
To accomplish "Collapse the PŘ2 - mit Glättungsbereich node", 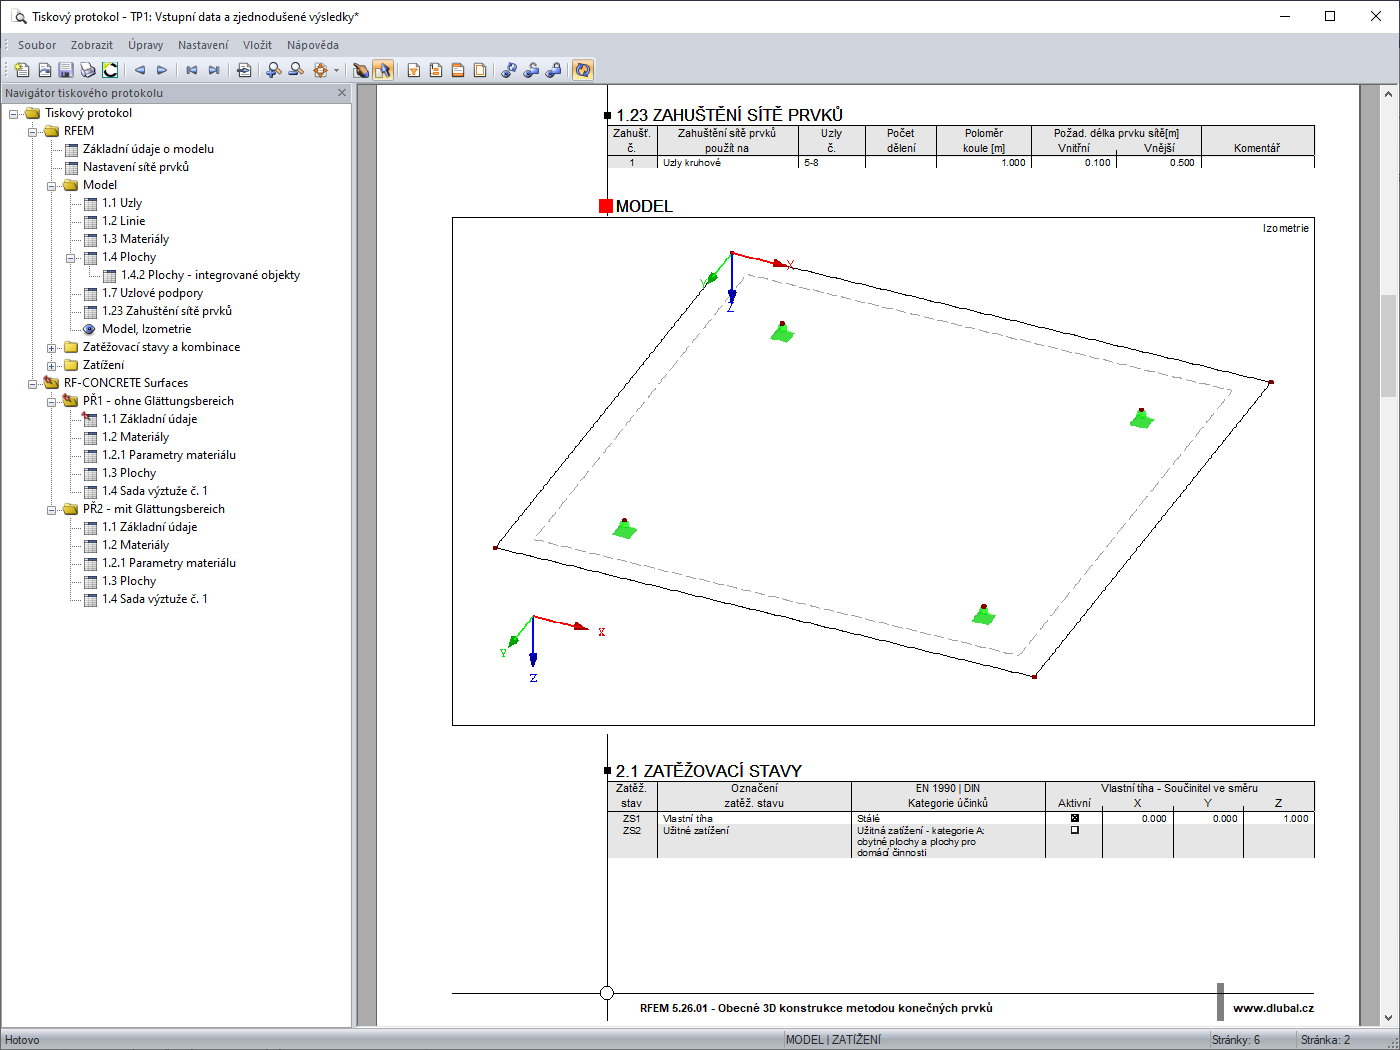I will [x=52, y=509].
